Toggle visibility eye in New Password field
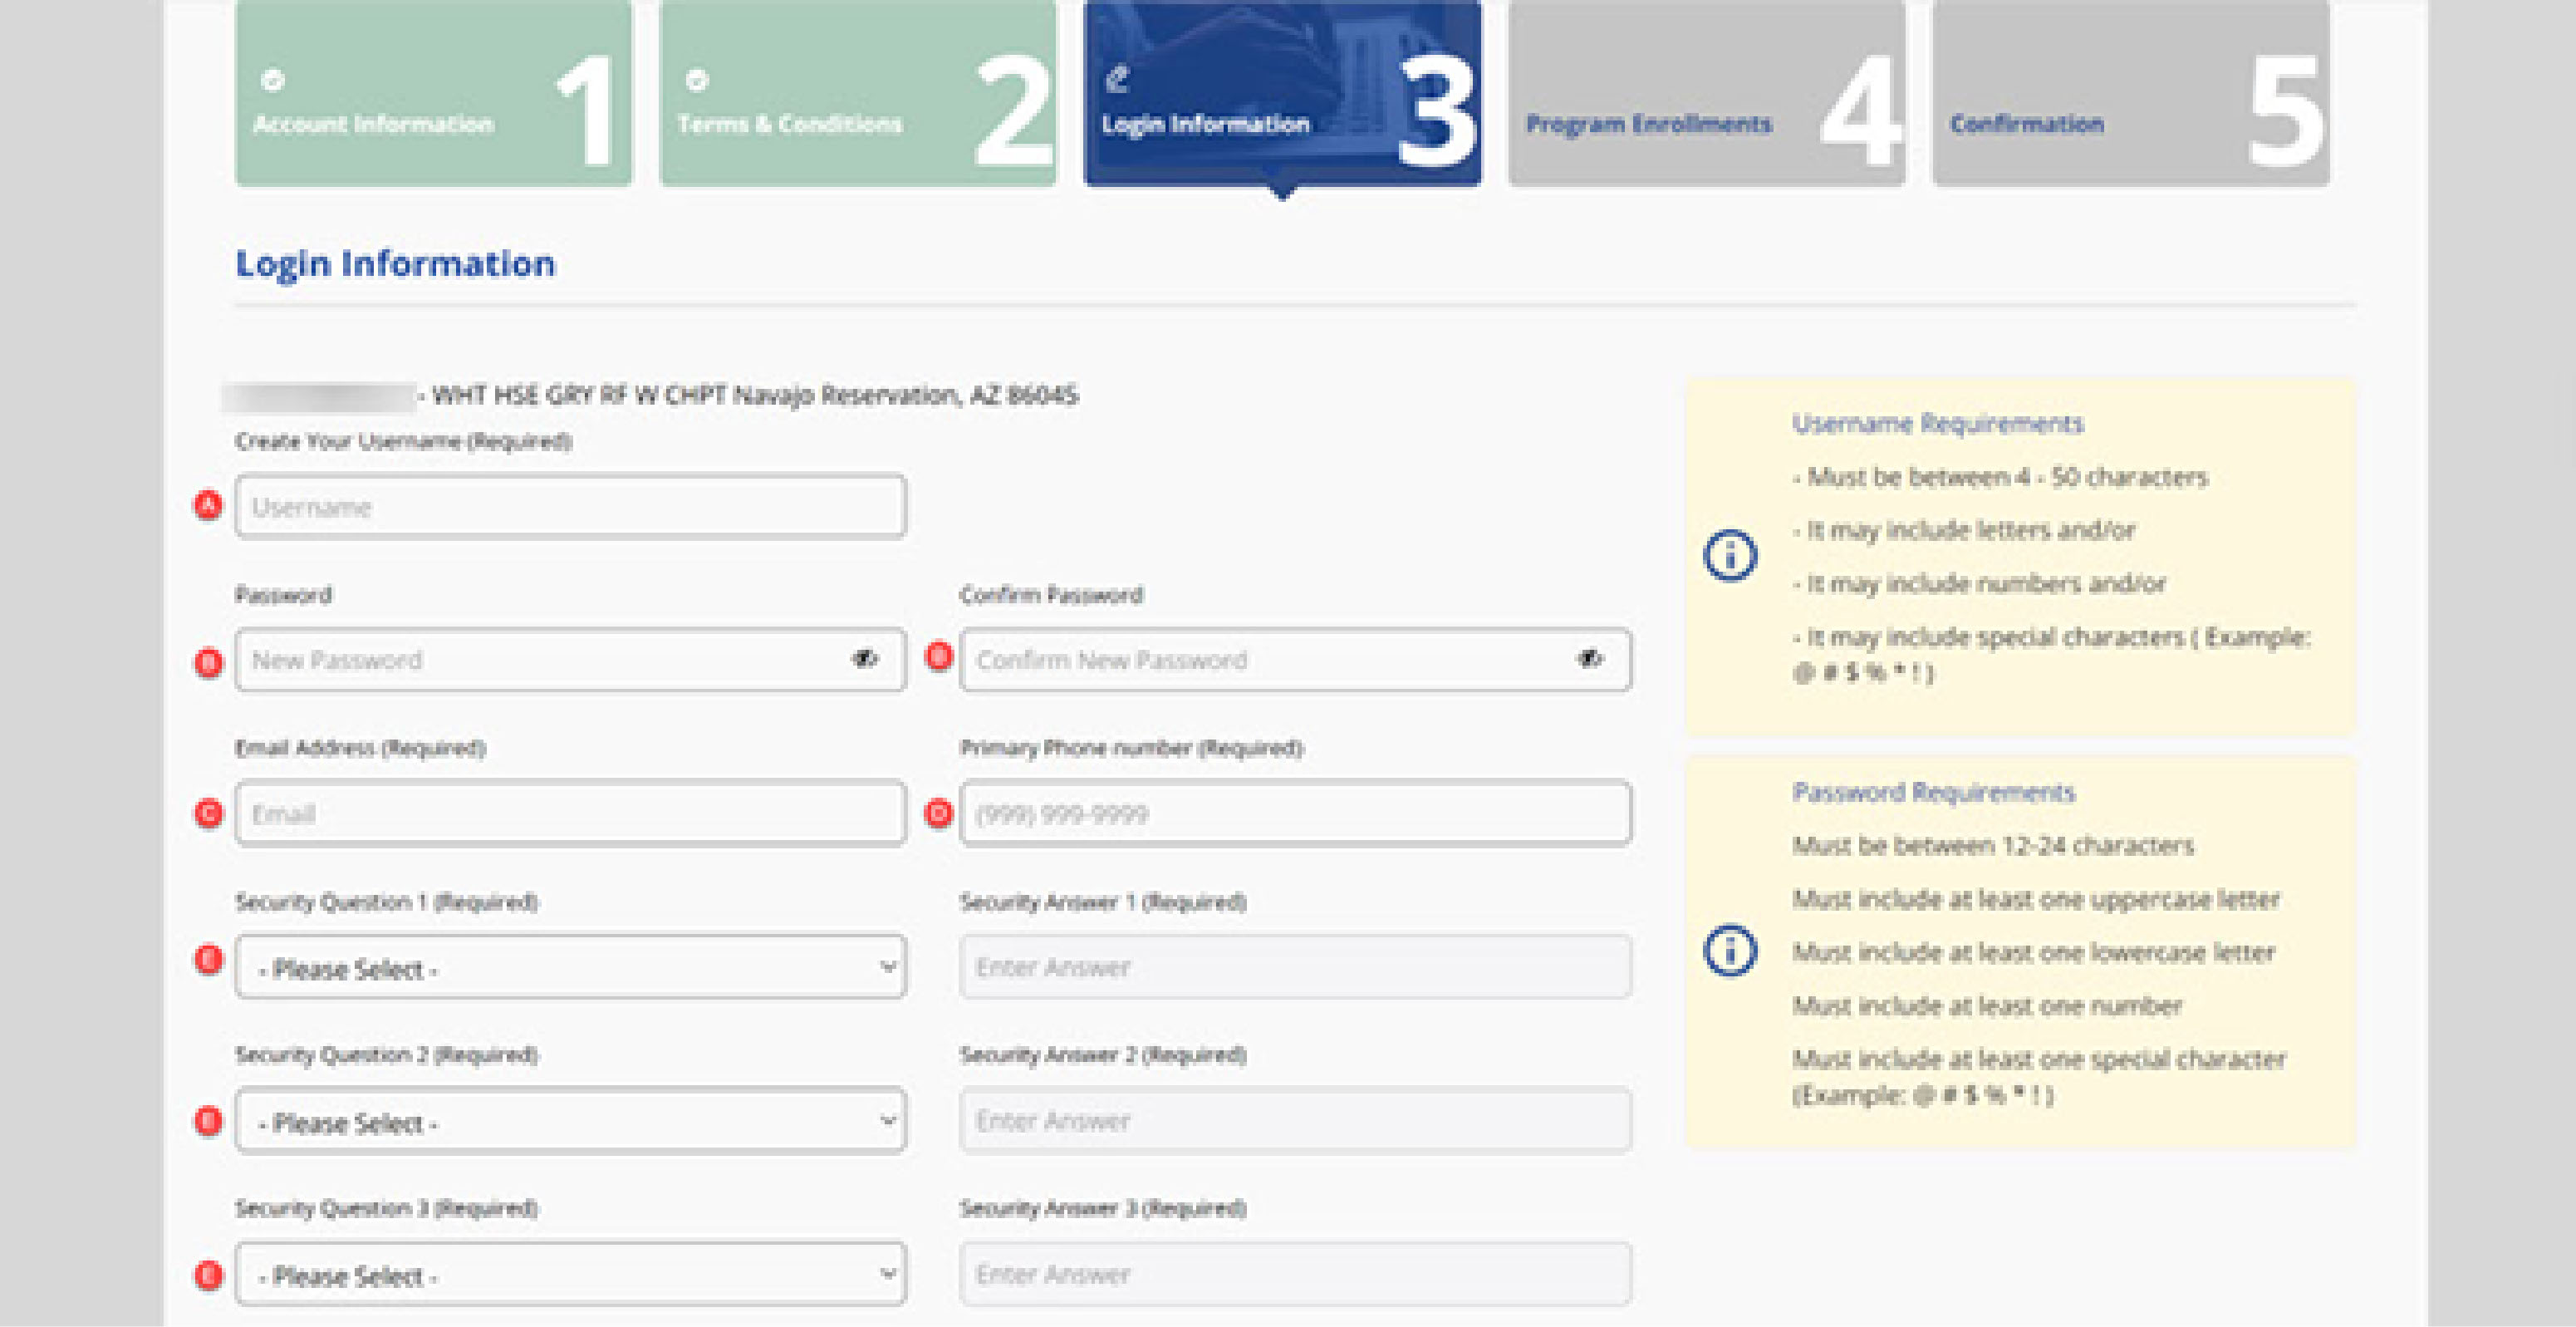Screen dimensions: 2576x1327 [865, 659]
